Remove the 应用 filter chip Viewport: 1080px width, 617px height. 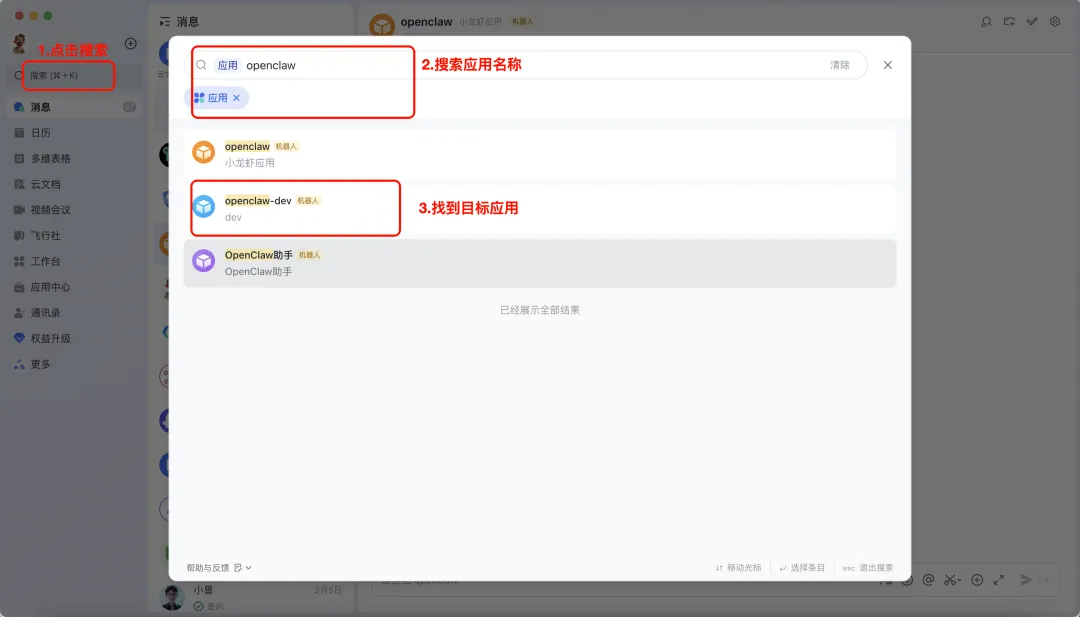pyautogui.click(x=236, y=98)
